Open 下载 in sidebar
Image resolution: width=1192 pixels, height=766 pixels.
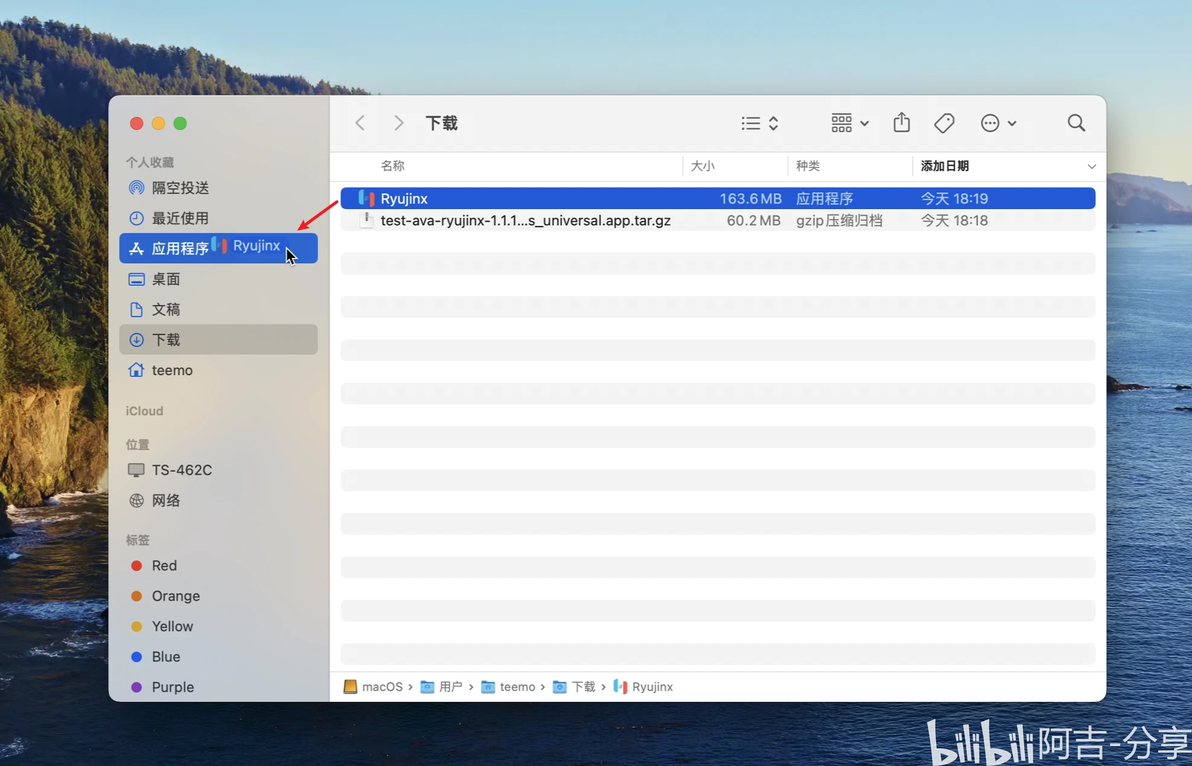coord(218,340)
